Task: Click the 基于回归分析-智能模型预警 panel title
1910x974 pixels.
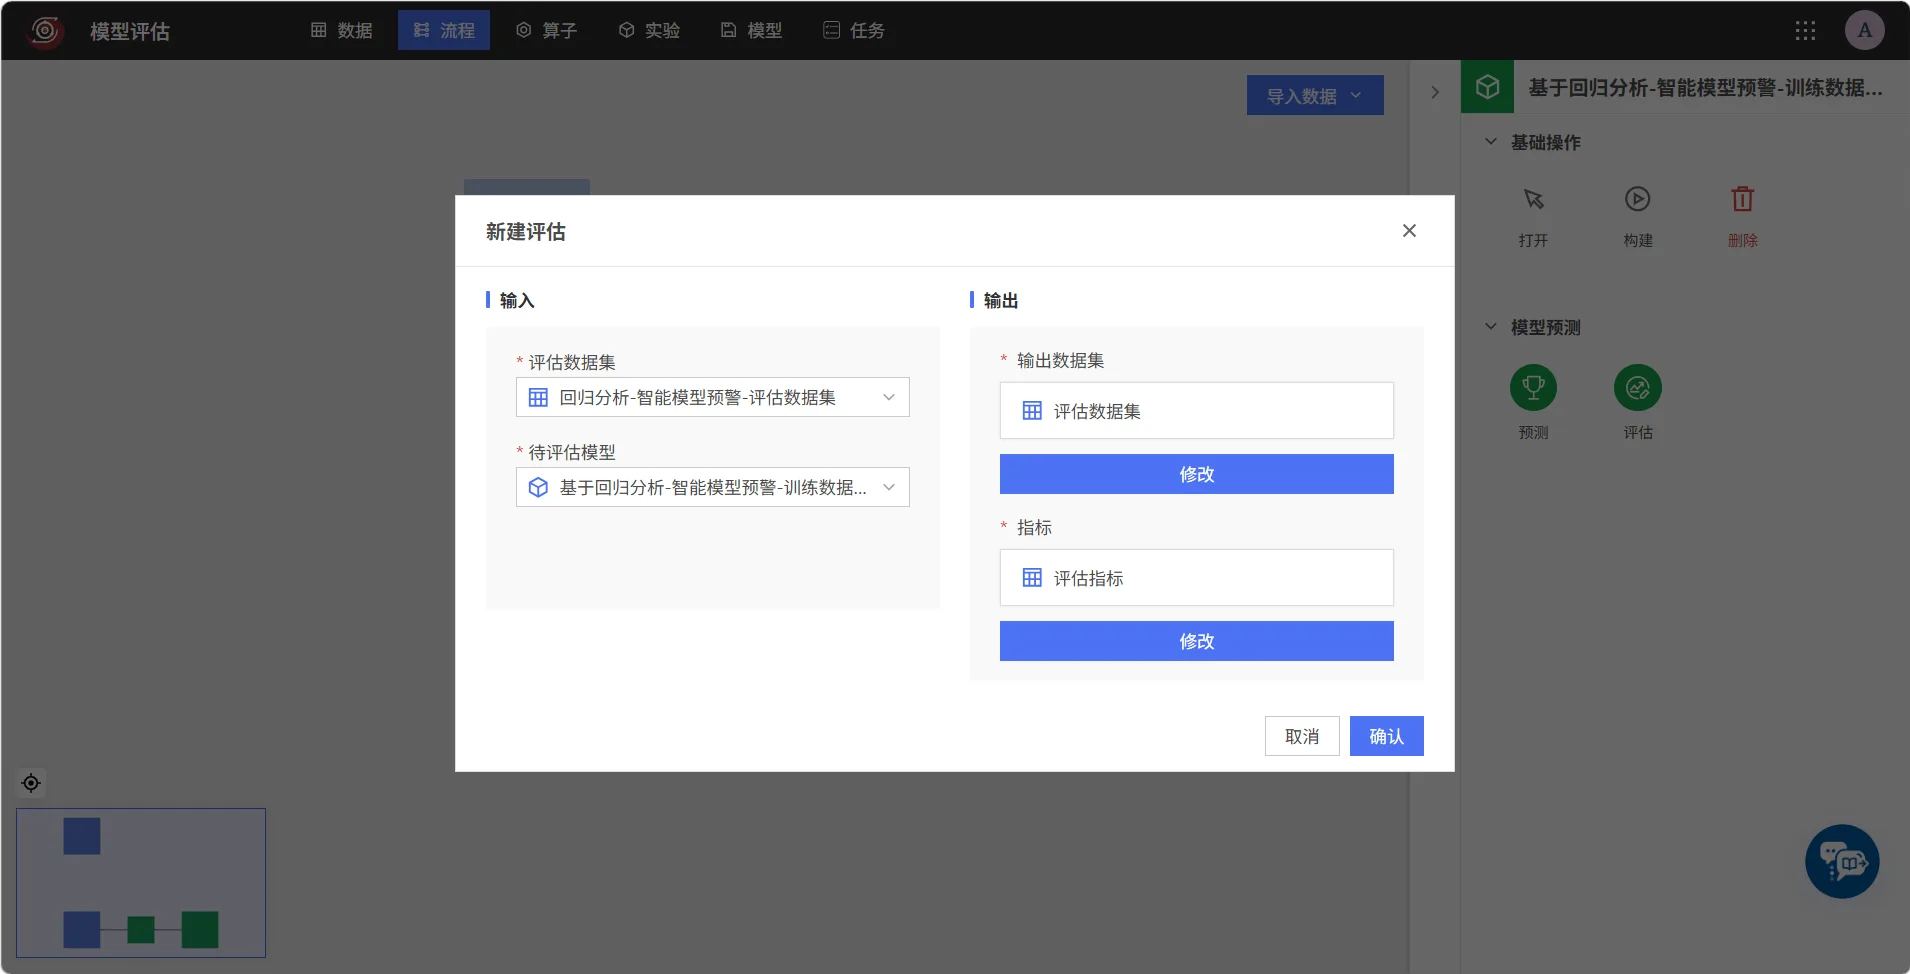Action: coord(1705,88)
